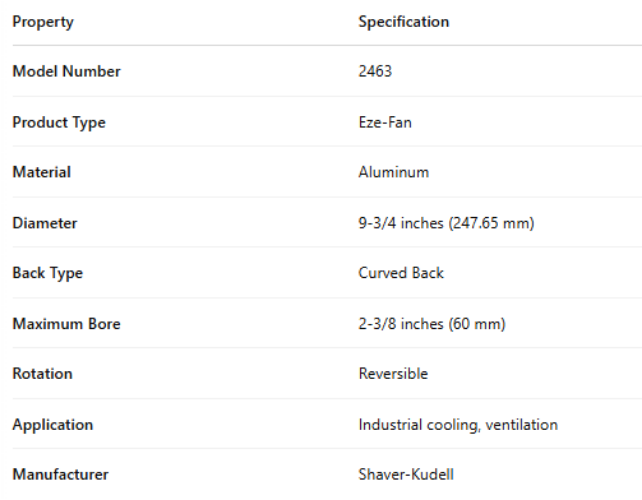Select the Model Number label
642x500 pixels.
point(66,72)
